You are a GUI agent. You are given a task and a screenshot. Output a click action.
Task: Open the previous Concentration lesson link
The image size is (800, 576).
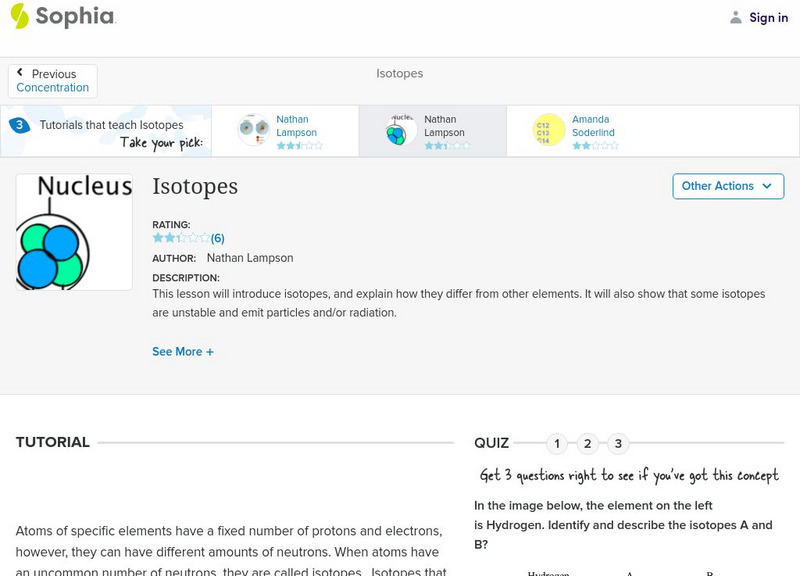pos(53,88)
